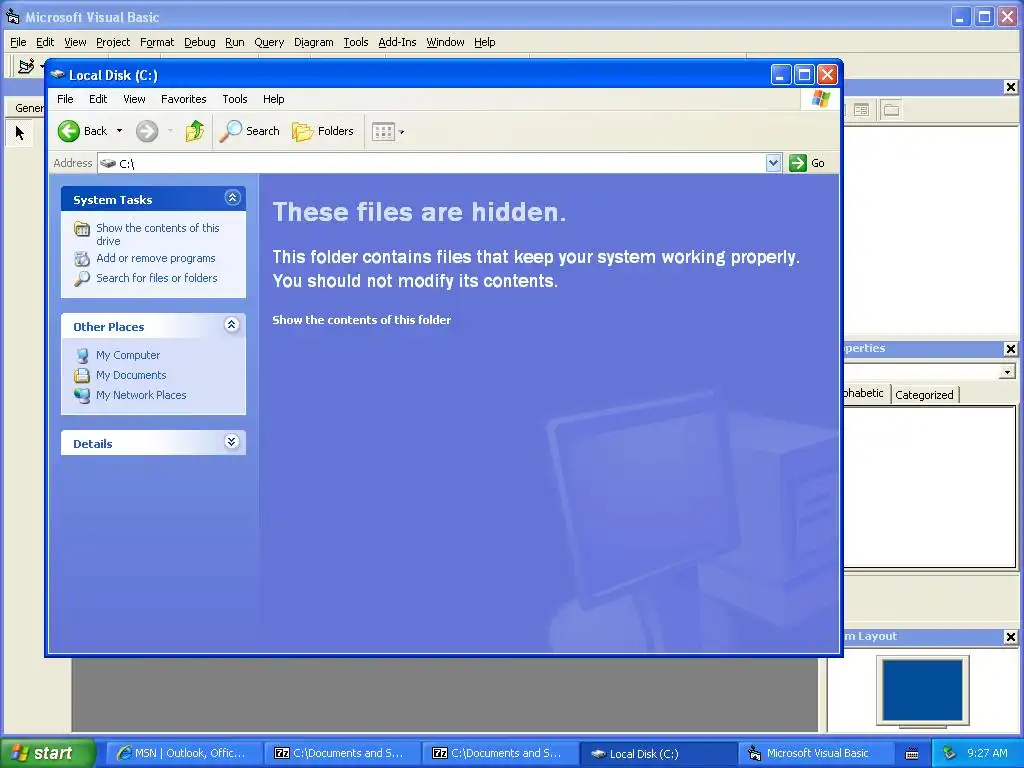Toggle the Folders pane icon

click(302, 131)
